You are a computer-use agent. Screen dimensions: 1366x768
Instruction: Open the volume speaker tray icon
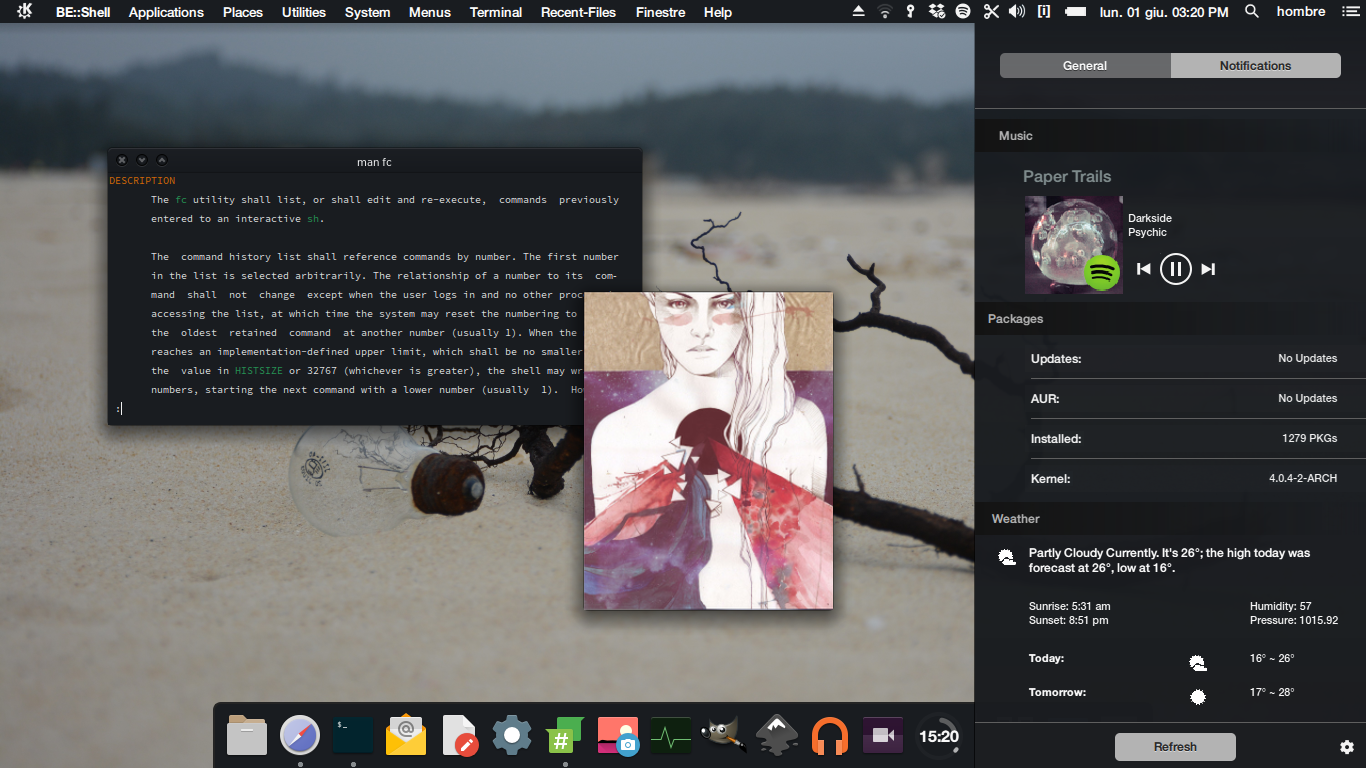click(1017, 12)
